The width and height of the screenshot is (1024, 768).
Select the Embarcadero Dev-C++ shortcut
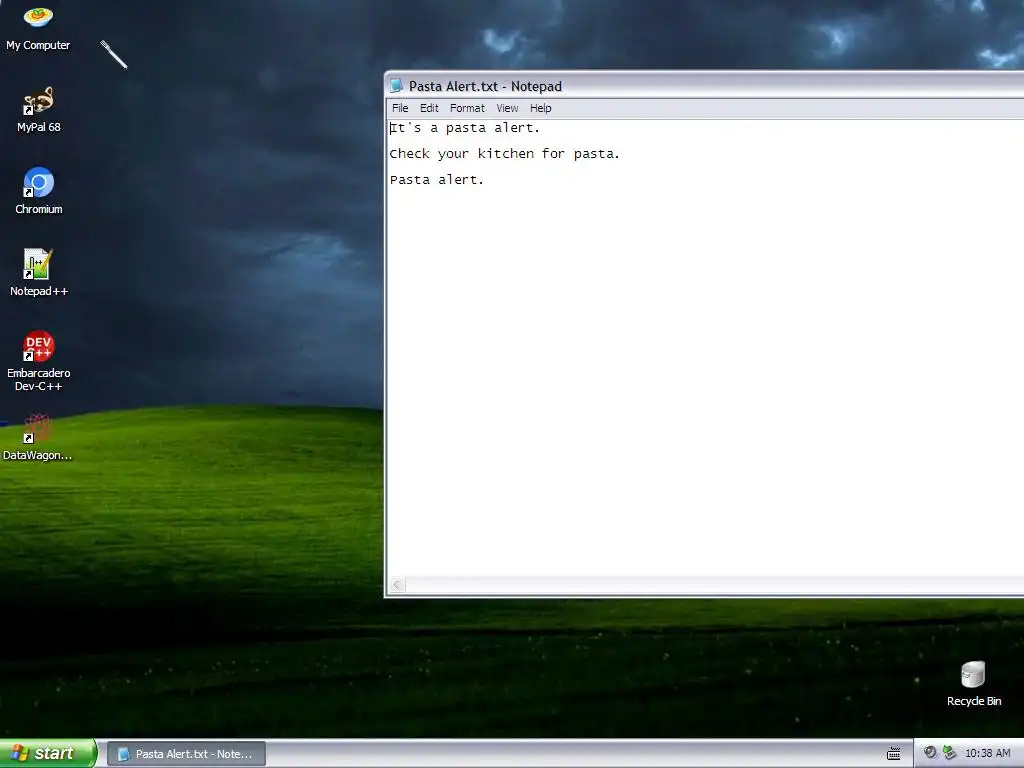pos(39,361)
